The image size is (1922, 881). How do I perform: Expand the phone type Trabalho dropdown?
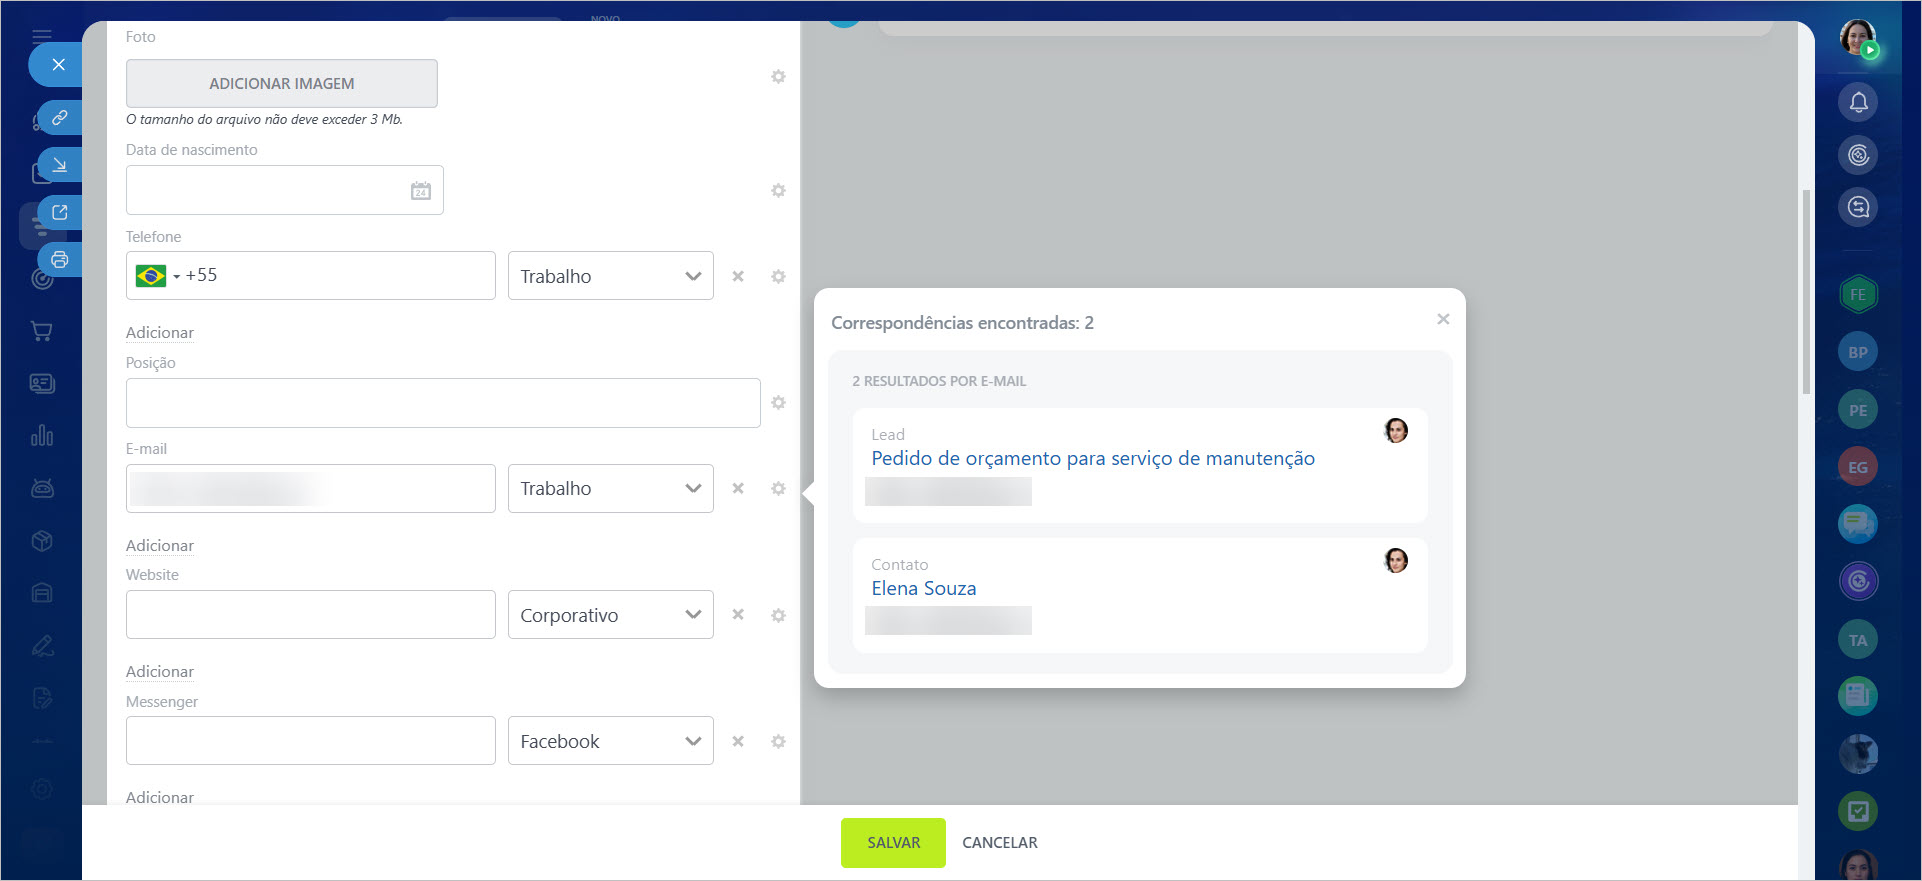pos(610,276)
